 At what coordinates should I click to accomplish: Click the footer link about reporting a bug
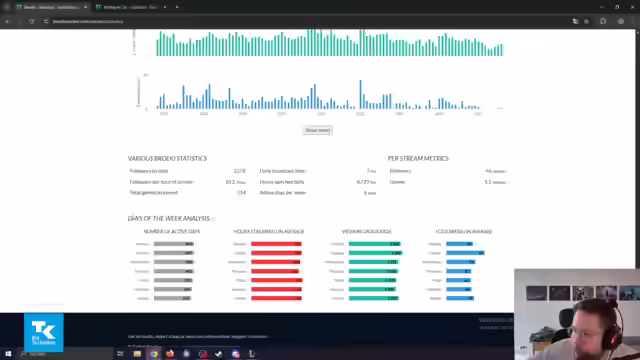pyautogui.click(x=198, y=337)
